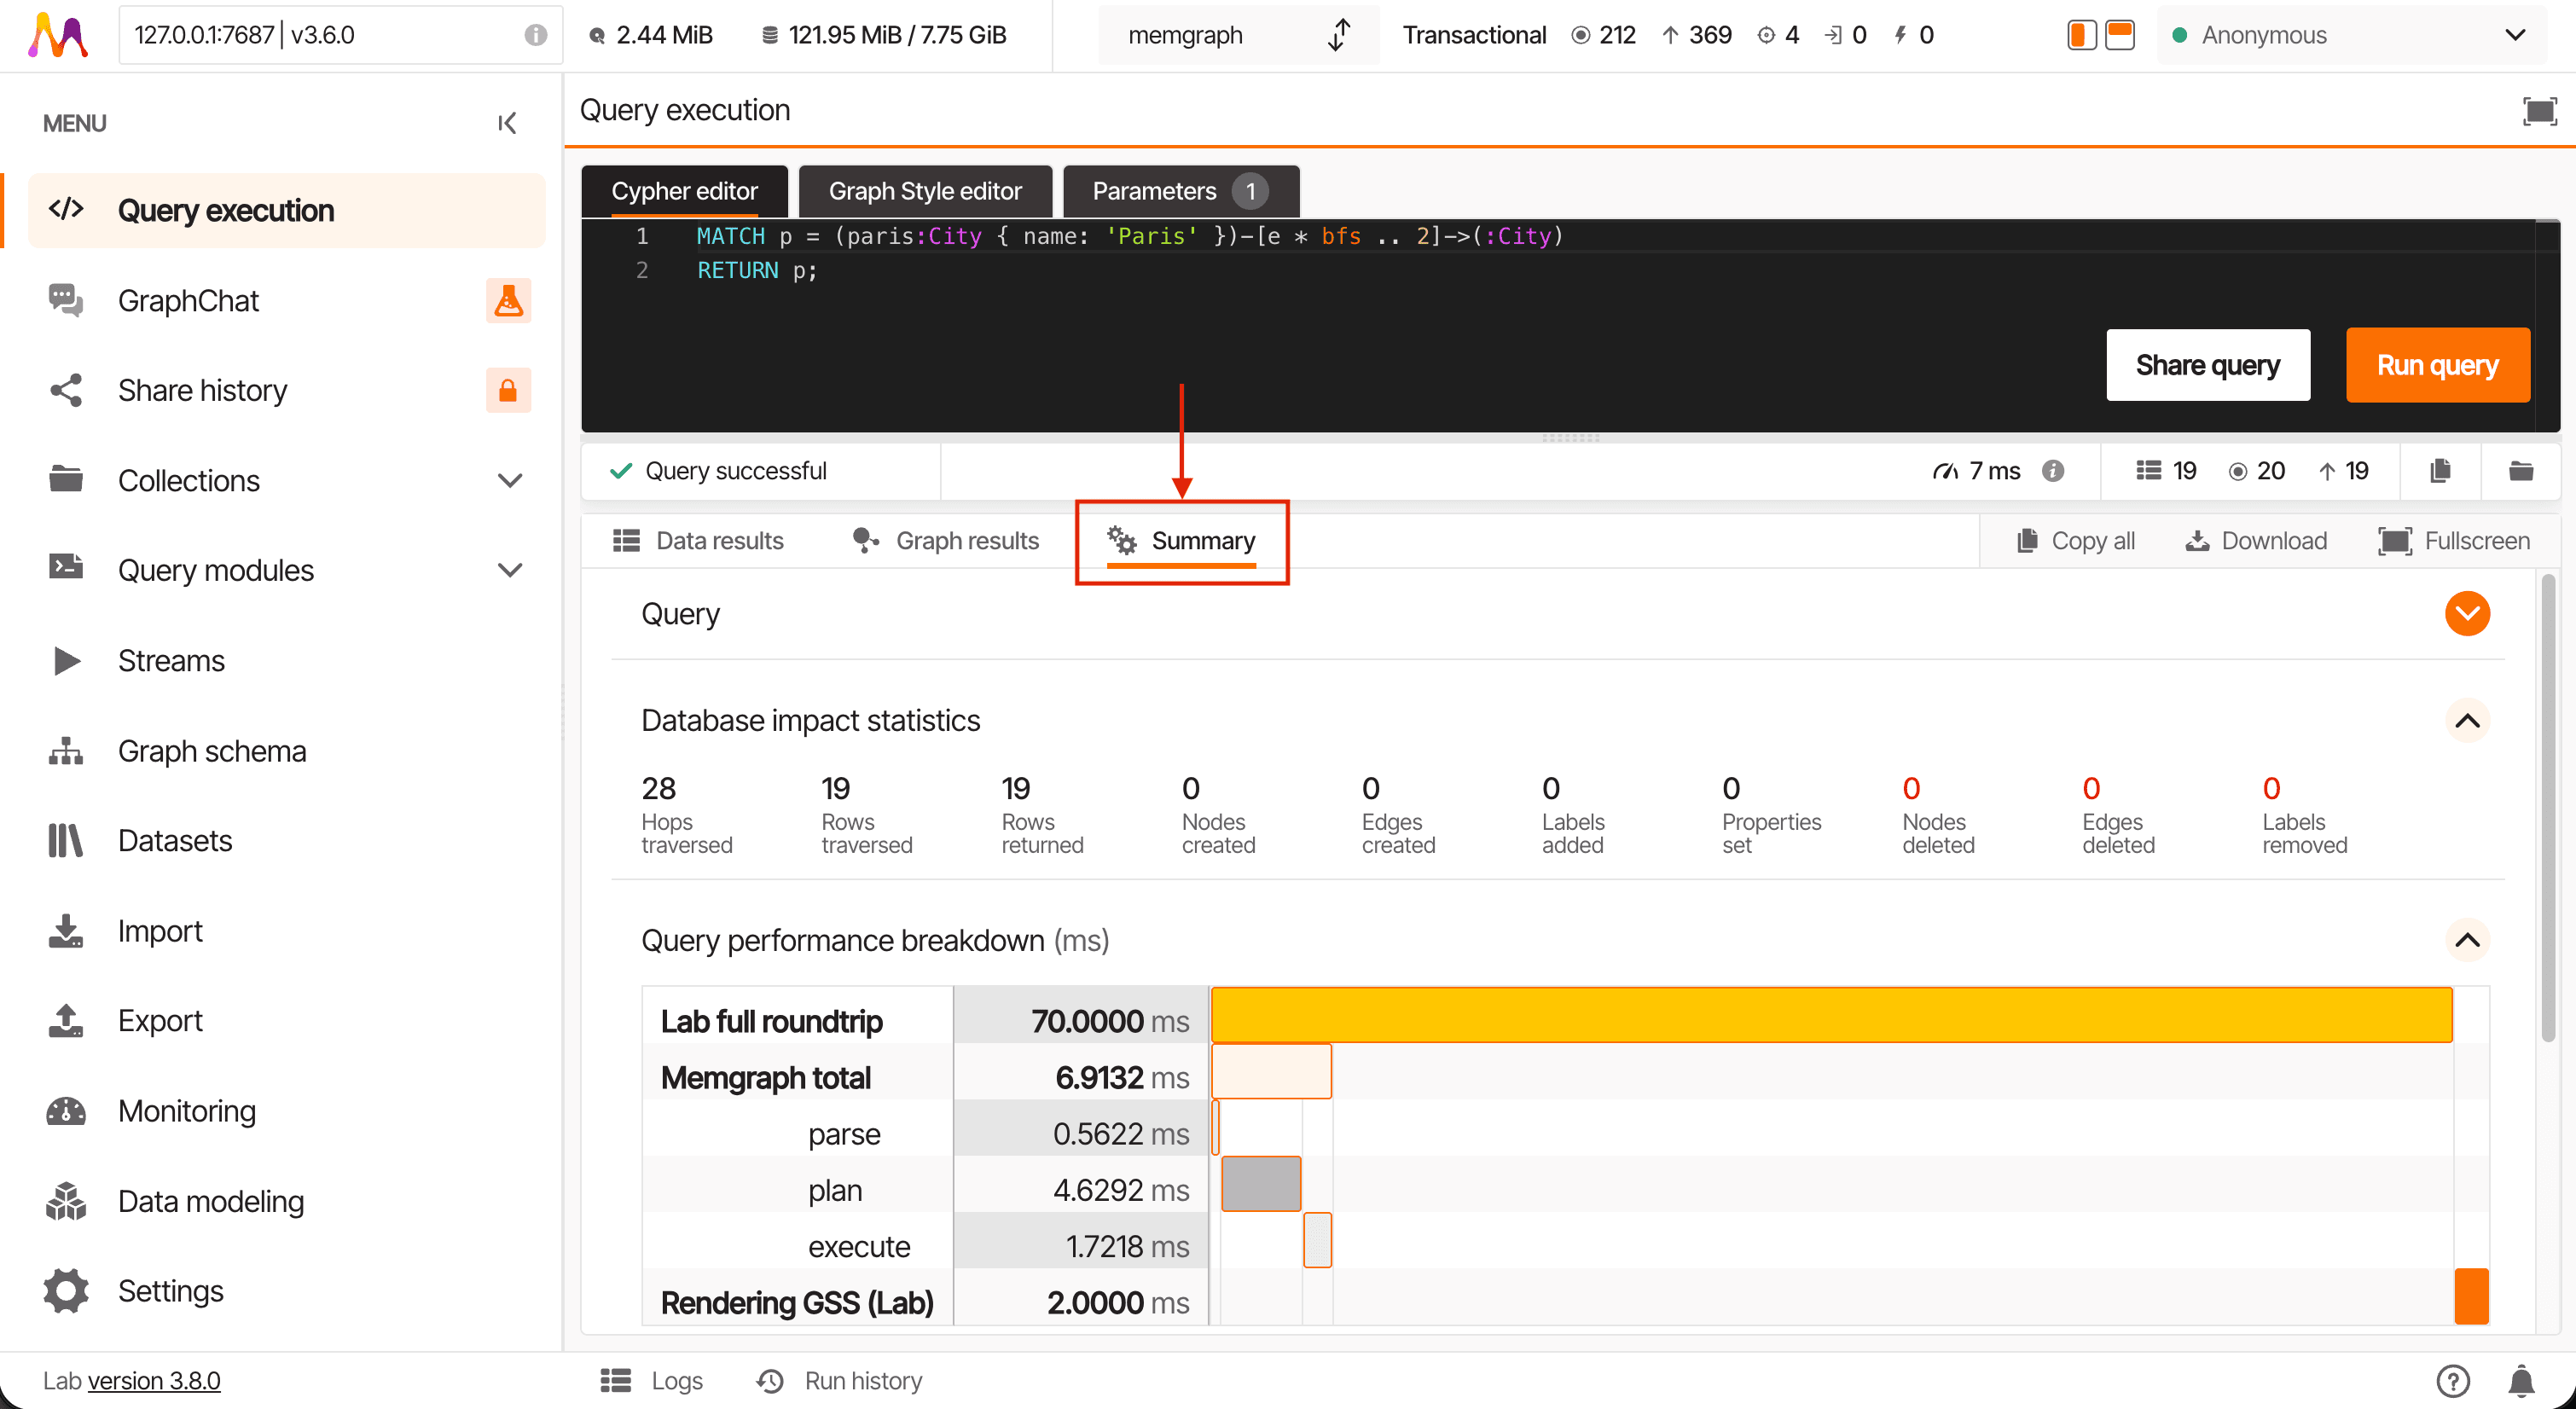Screen dimensions: 2576x1409
Task: Open the Graph results tab
Action: [946, 541]
